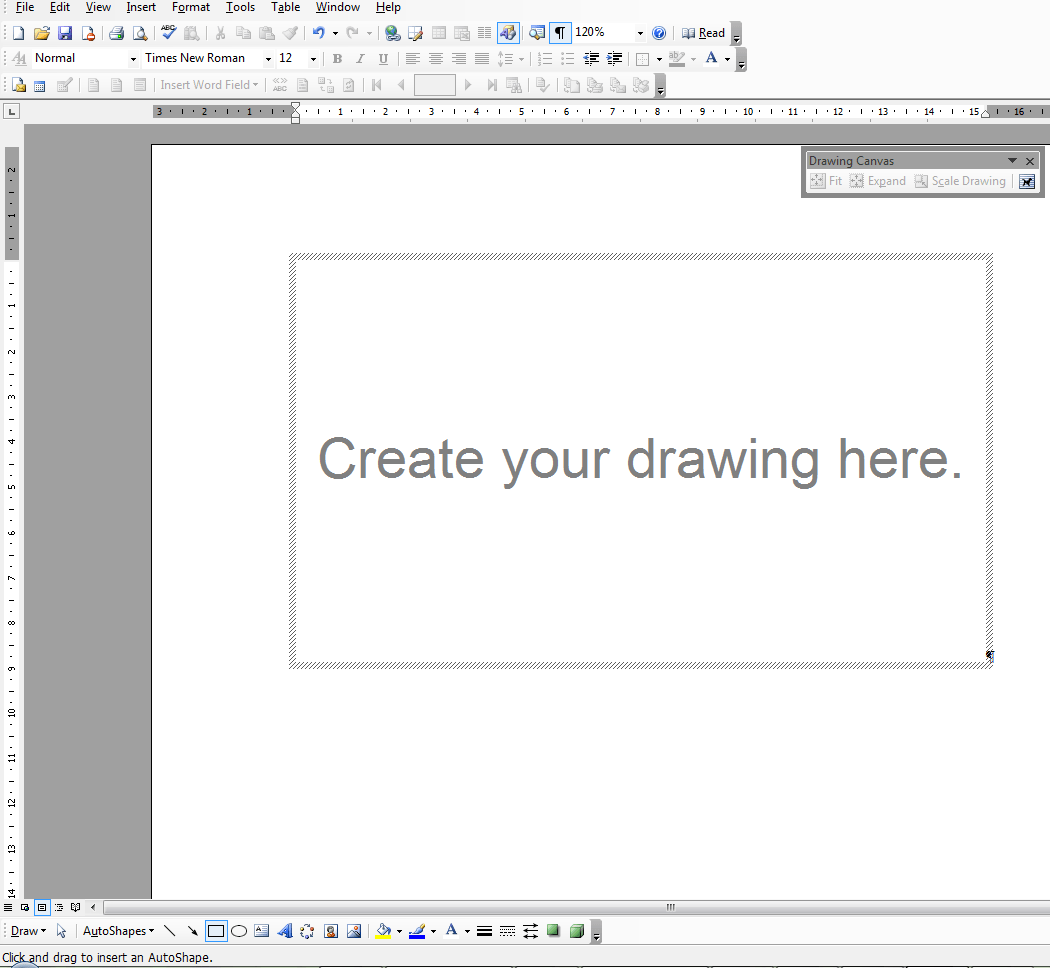Open the Style dropdown showing Normal
The image size is (1050, 968).
(x=133, y=59)
